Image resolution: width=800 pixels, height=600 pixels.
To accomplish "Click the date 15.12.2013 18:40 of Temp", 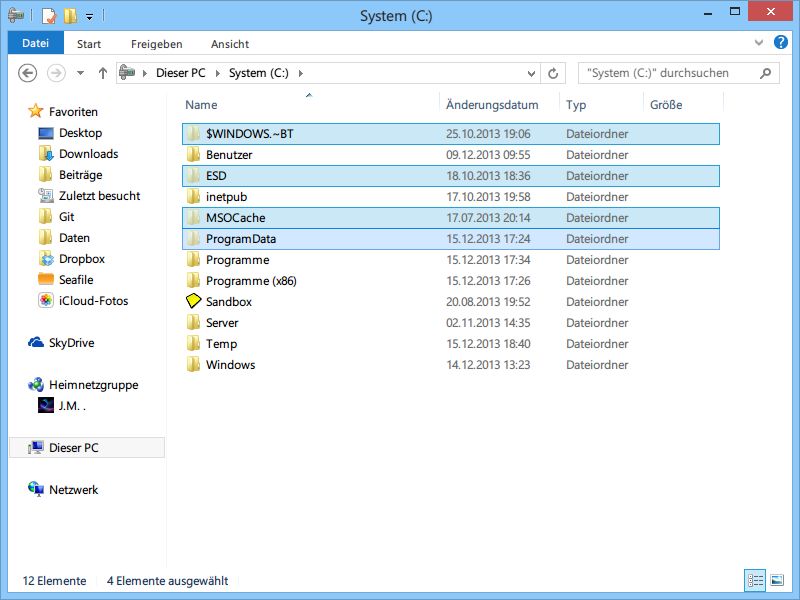I will click(x=488, y=343).
